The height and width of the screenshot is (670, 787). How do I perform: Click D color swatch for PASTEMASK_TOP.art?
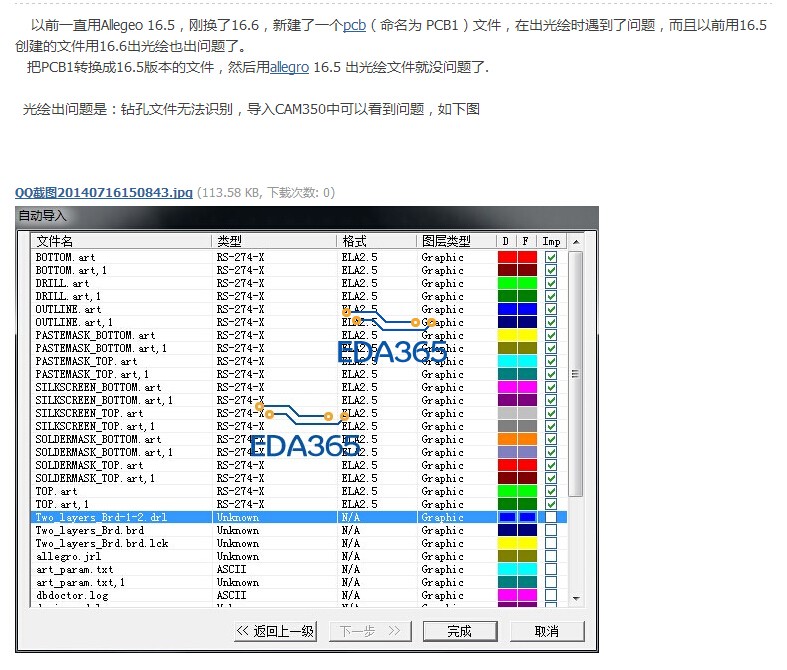coord(507,361)
